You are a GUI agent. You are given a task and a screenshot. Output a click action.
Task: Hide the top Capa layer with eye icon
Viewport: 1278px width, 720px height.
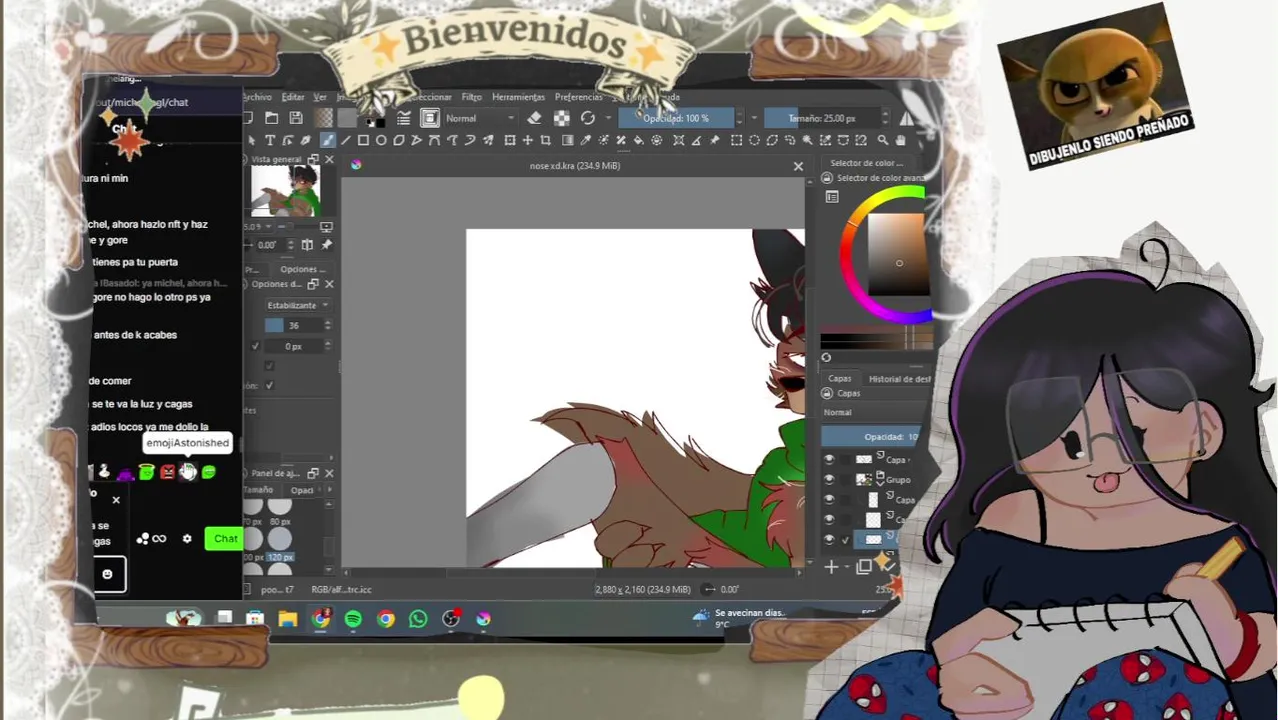point(829,459)
